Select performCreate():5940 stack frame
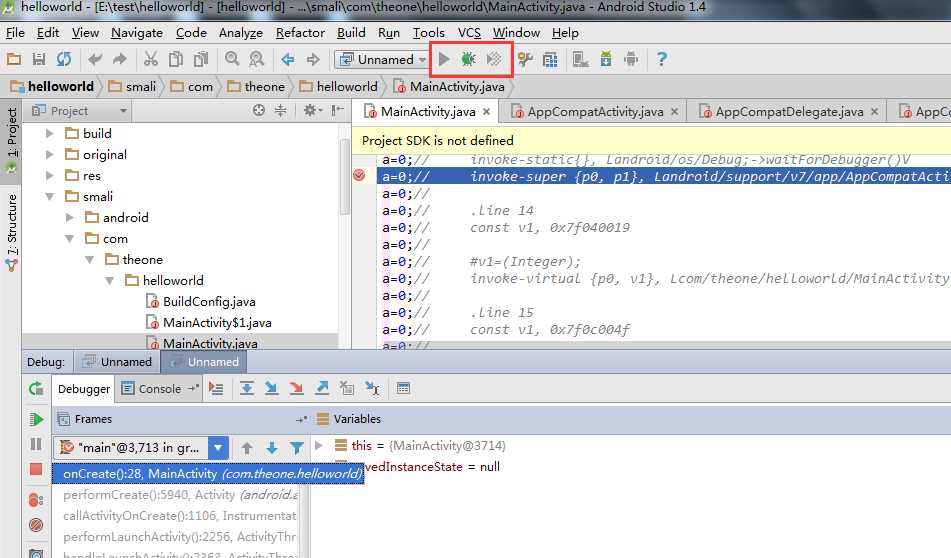The width and height of the screenshot is (951, 558). [x=179, y=495]
